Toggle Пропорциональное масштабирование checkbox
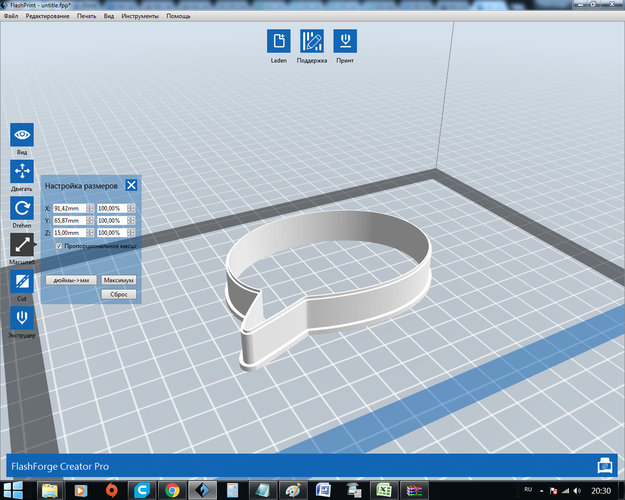The width and height of the screenshot is (625, 500). point(59,246)
